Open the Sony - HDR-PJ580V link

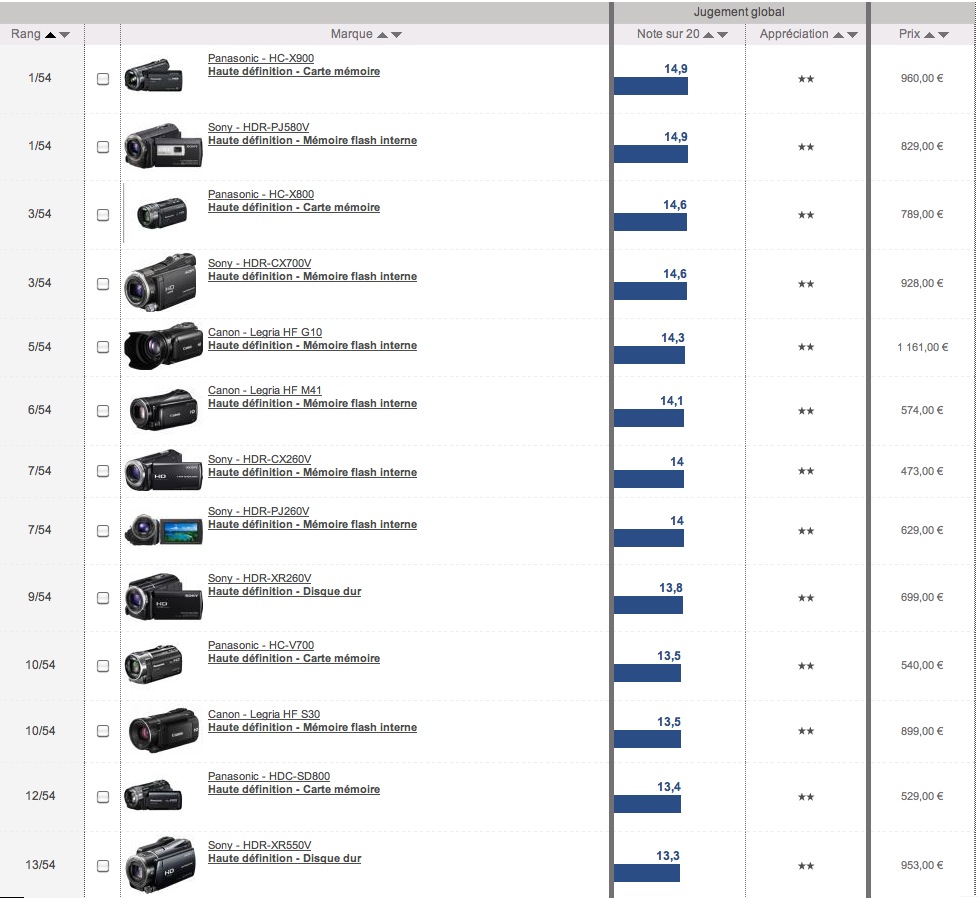click(x=258, y=127)
